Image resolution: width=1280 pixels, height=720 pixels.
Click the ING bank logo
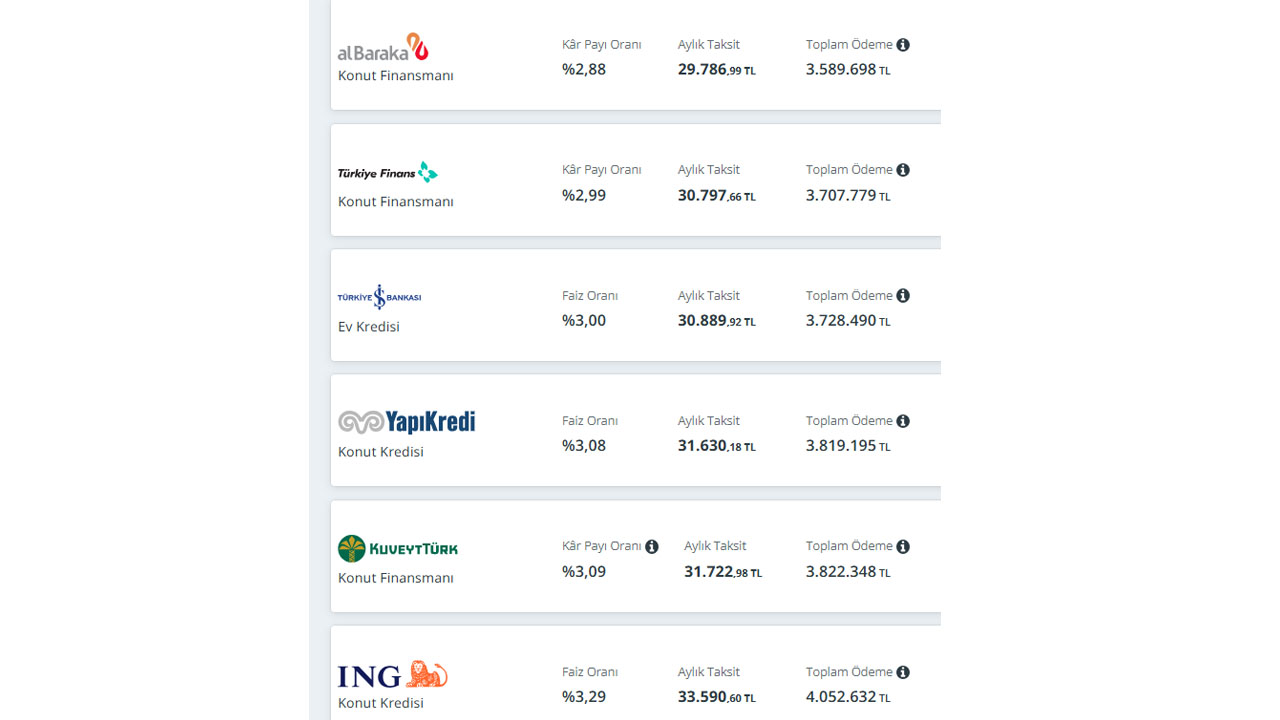pyautogui.click(x=393, y=675)
